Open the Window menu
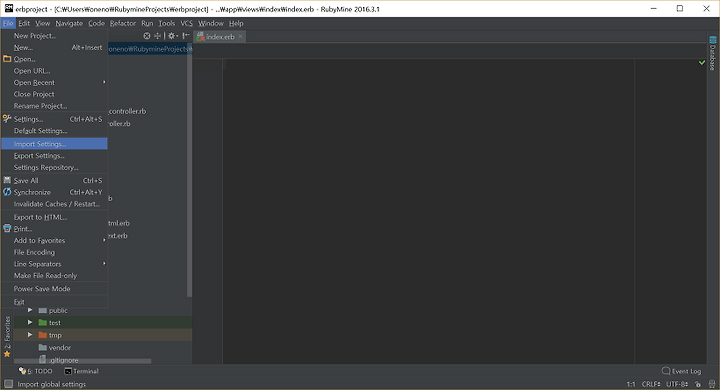Image resolution: width=720 pixels, height=390 pixels. pyautogui.click(x=211, y=23)
